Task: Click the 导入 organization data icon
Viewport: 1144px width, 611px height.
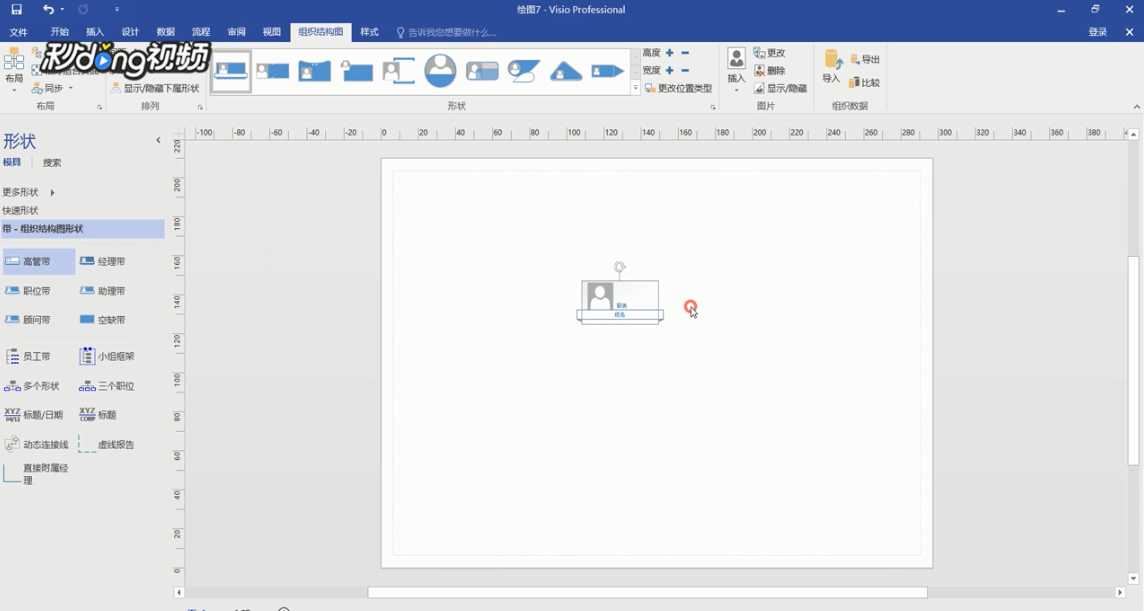Action: point(832,66)
